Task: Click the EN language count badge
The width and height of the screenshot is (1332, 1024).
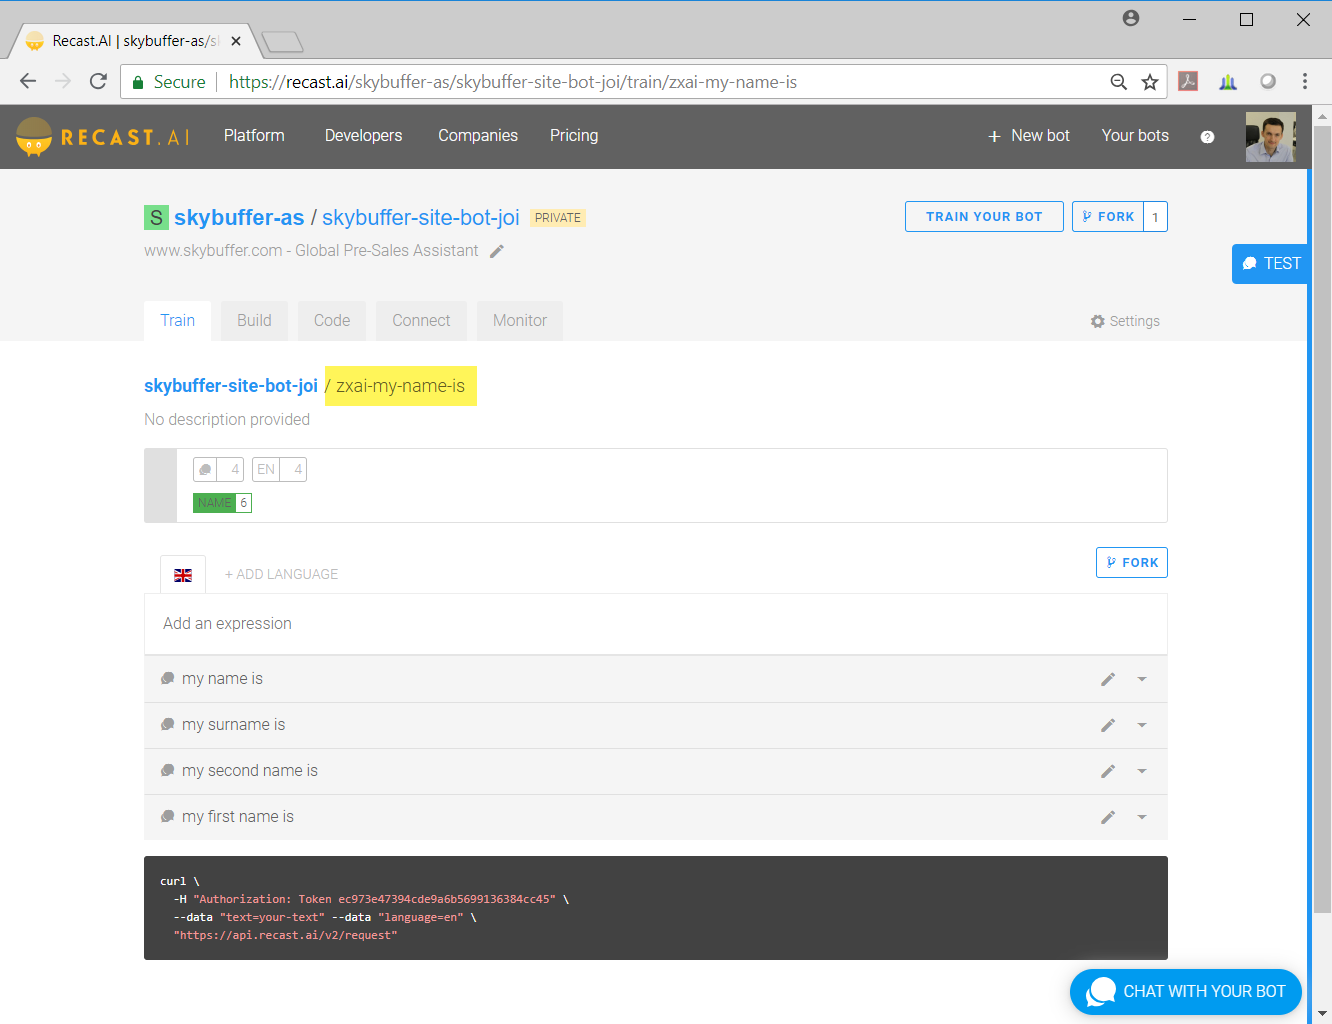Action: coord(279,469)
